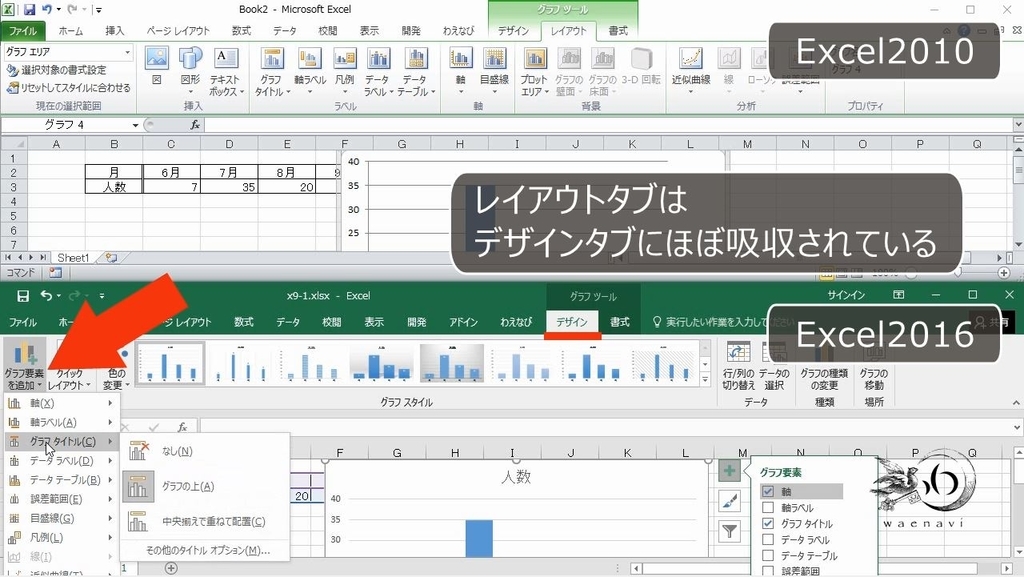Expand the chart styles gallery
Screen dimensions: 1024x577
click(x=705, y=380)
